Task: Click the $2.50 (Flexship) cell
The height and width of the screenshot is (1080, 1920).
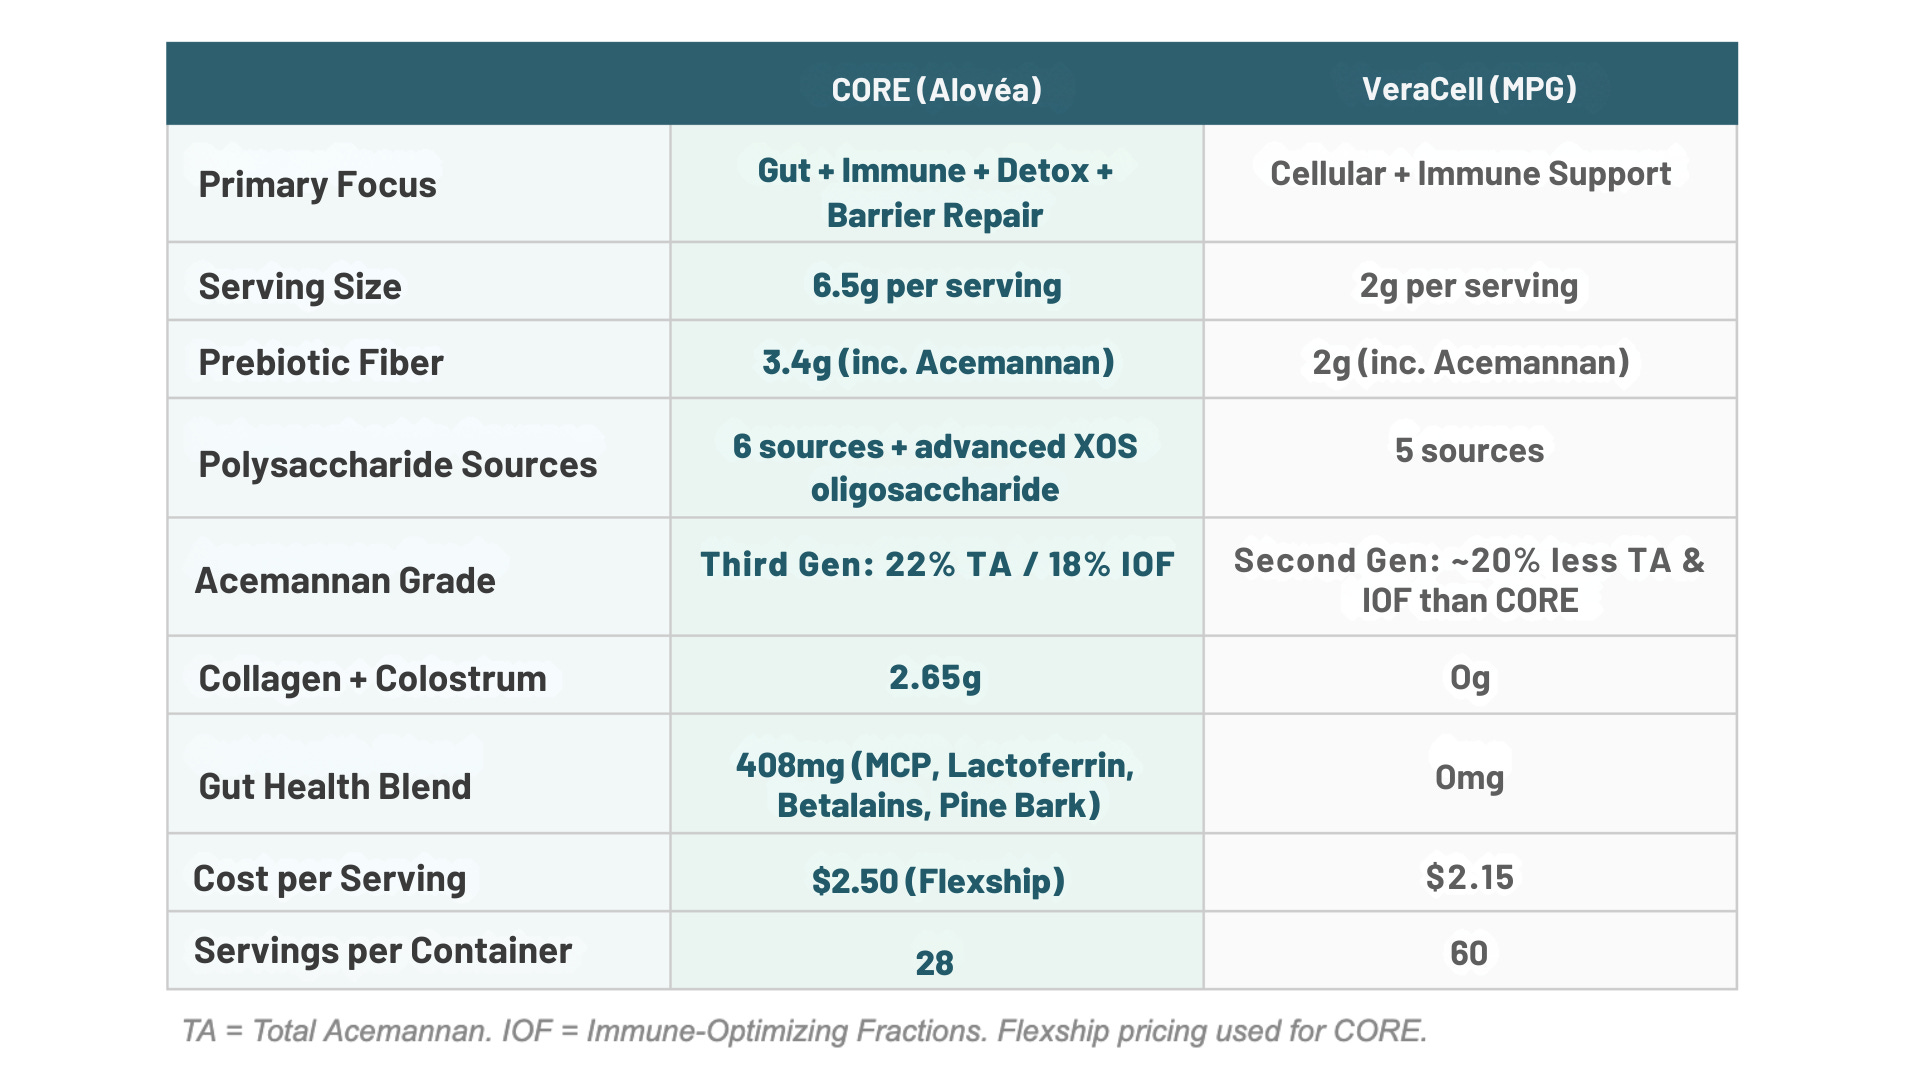Action: pos(938,881)
